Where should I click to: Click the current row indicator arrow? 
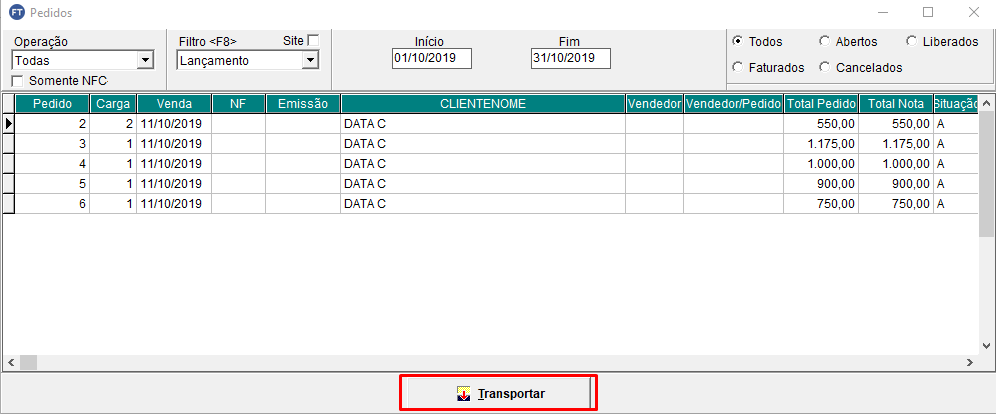pyautogui.click(x=9, y=123)
